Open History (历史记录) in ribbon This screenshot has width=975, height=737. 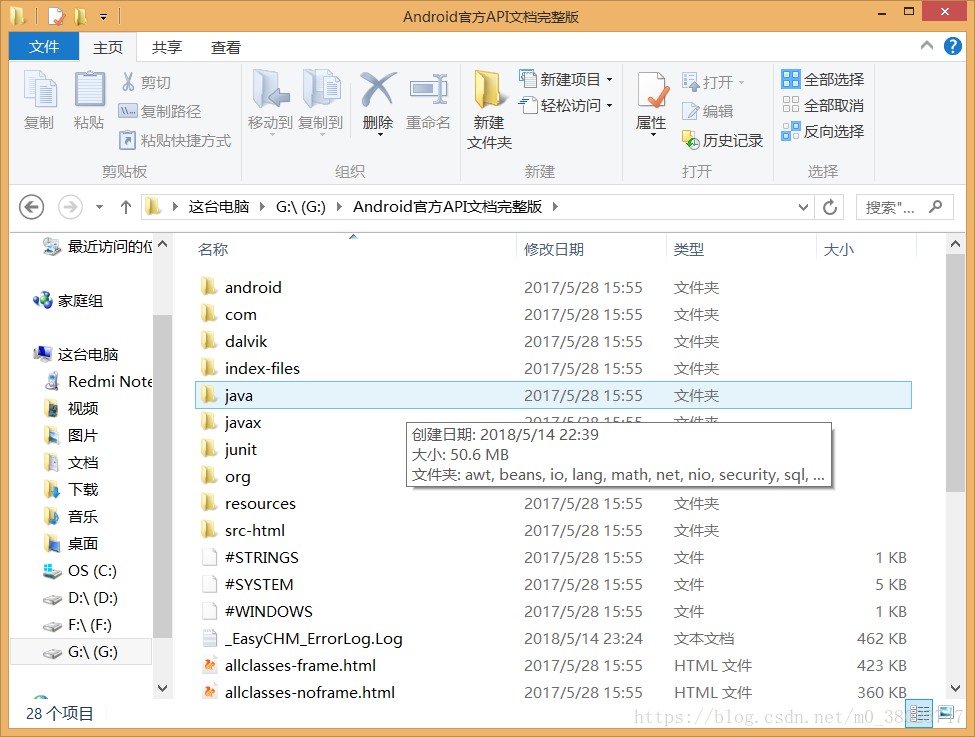pyautogui.click(x=722, y=141)
